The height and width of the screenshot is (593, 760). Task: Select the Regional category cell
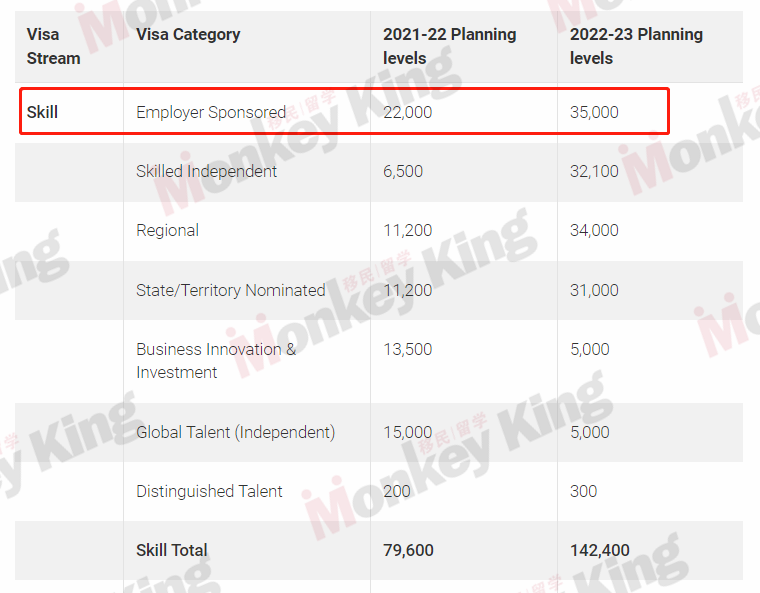click(x=167, y=230)
